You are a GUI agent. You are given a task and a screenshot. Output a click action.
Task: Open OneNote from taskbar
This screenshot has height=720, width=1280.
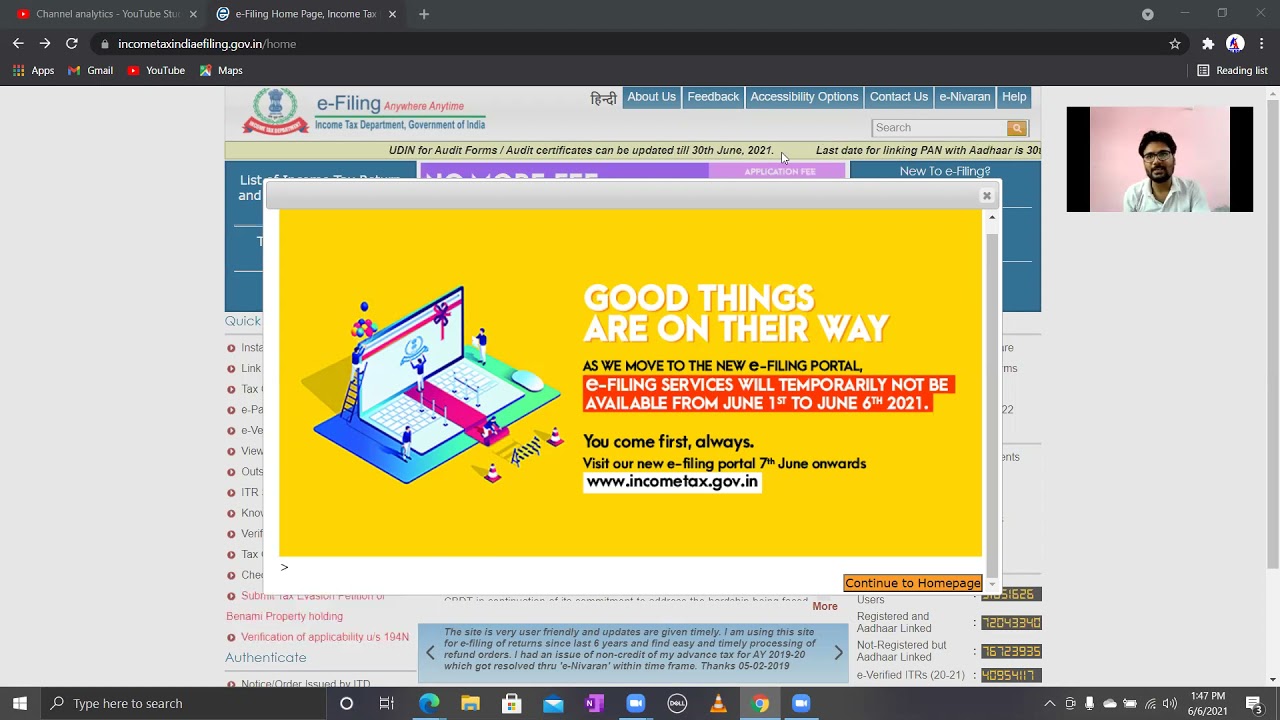pyautogui.click(x=594, y=704)
